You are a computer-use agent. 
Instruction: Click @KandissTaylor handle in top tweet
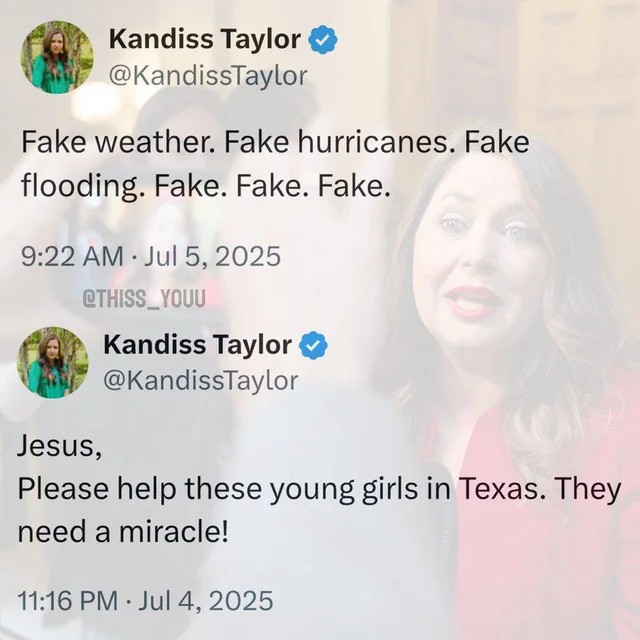207,76
